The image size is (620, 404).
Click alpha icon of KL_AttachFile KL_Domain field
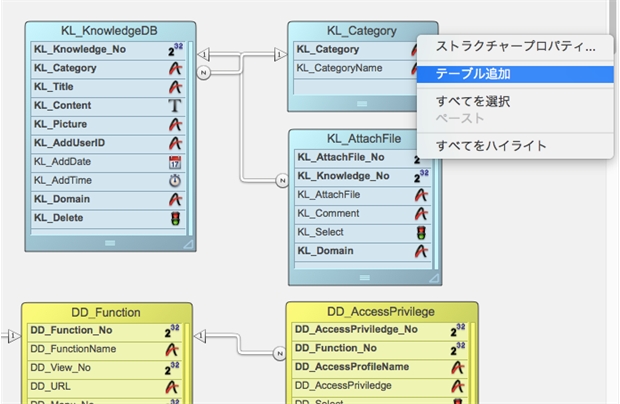tap(421, 251)
